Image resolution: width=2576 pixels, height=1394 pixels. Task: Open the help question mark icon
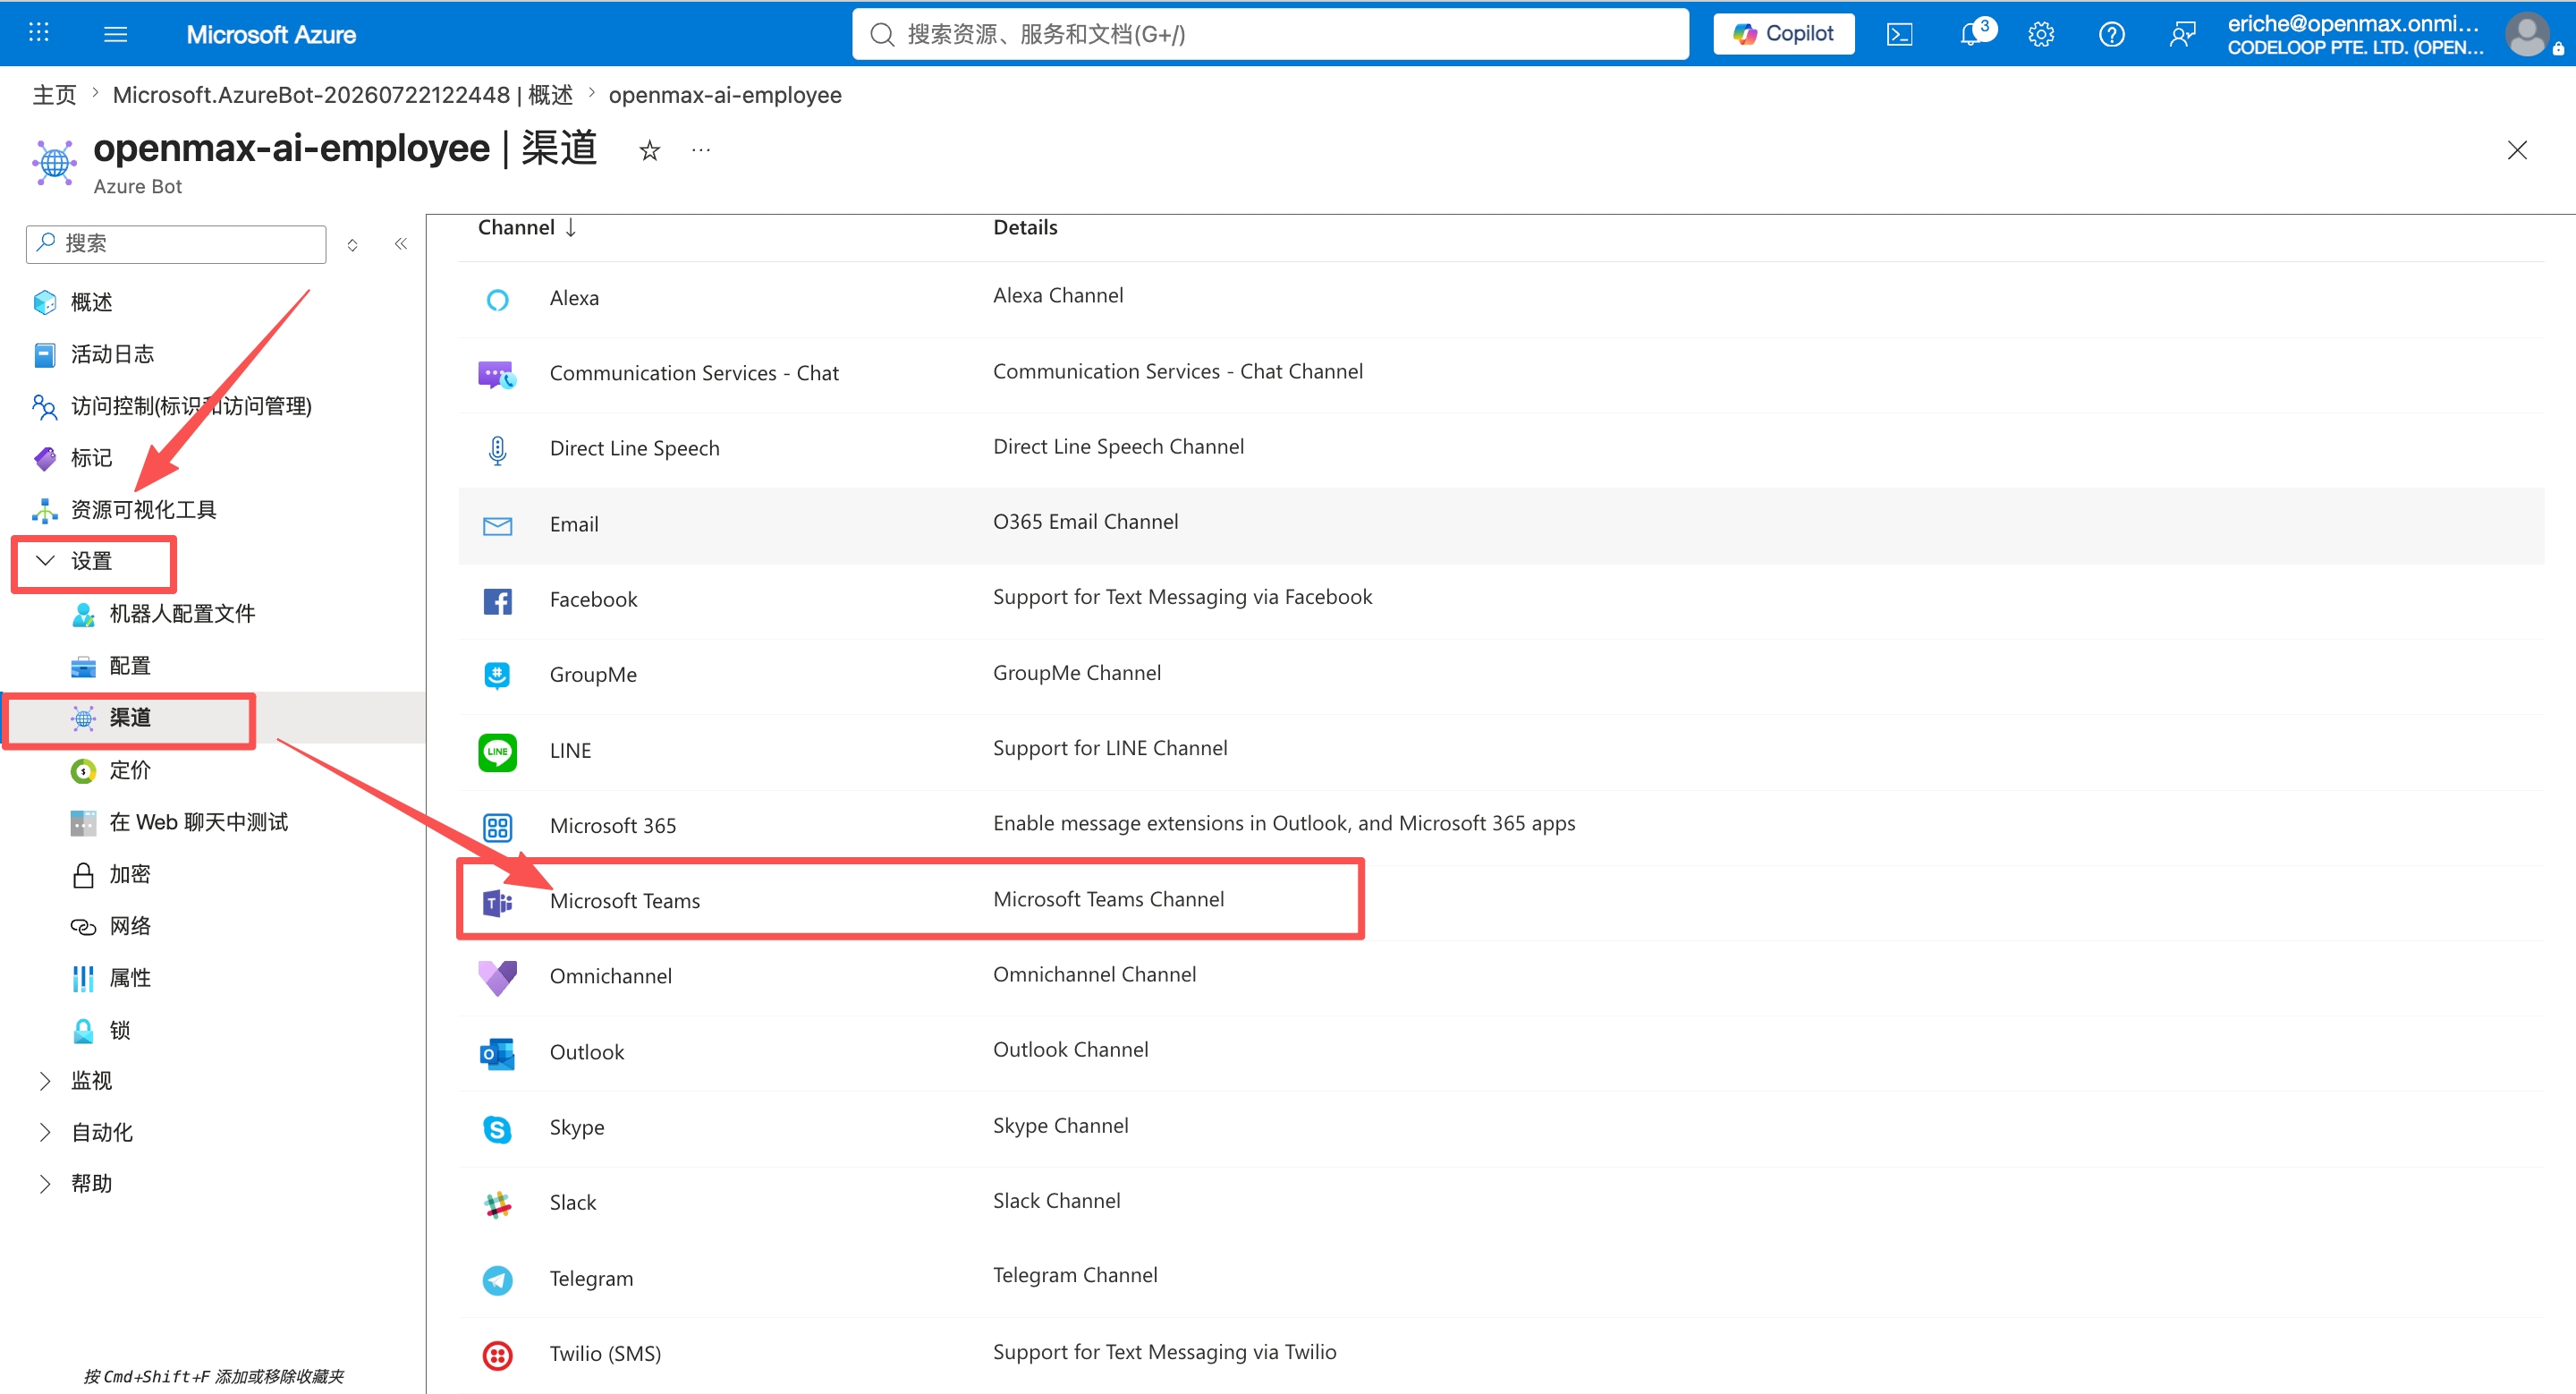point(2112,34)
